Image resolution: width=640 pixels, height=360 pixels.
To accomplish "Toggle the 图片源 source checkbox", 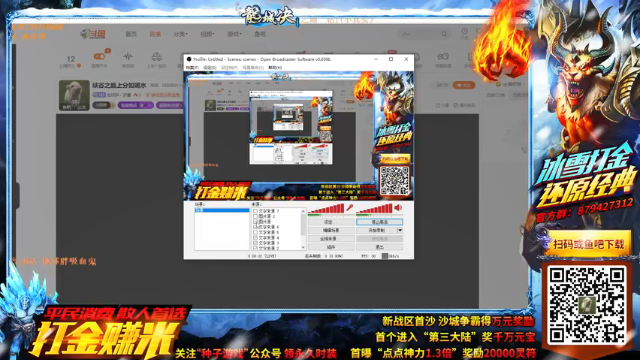I will (255, 222).
